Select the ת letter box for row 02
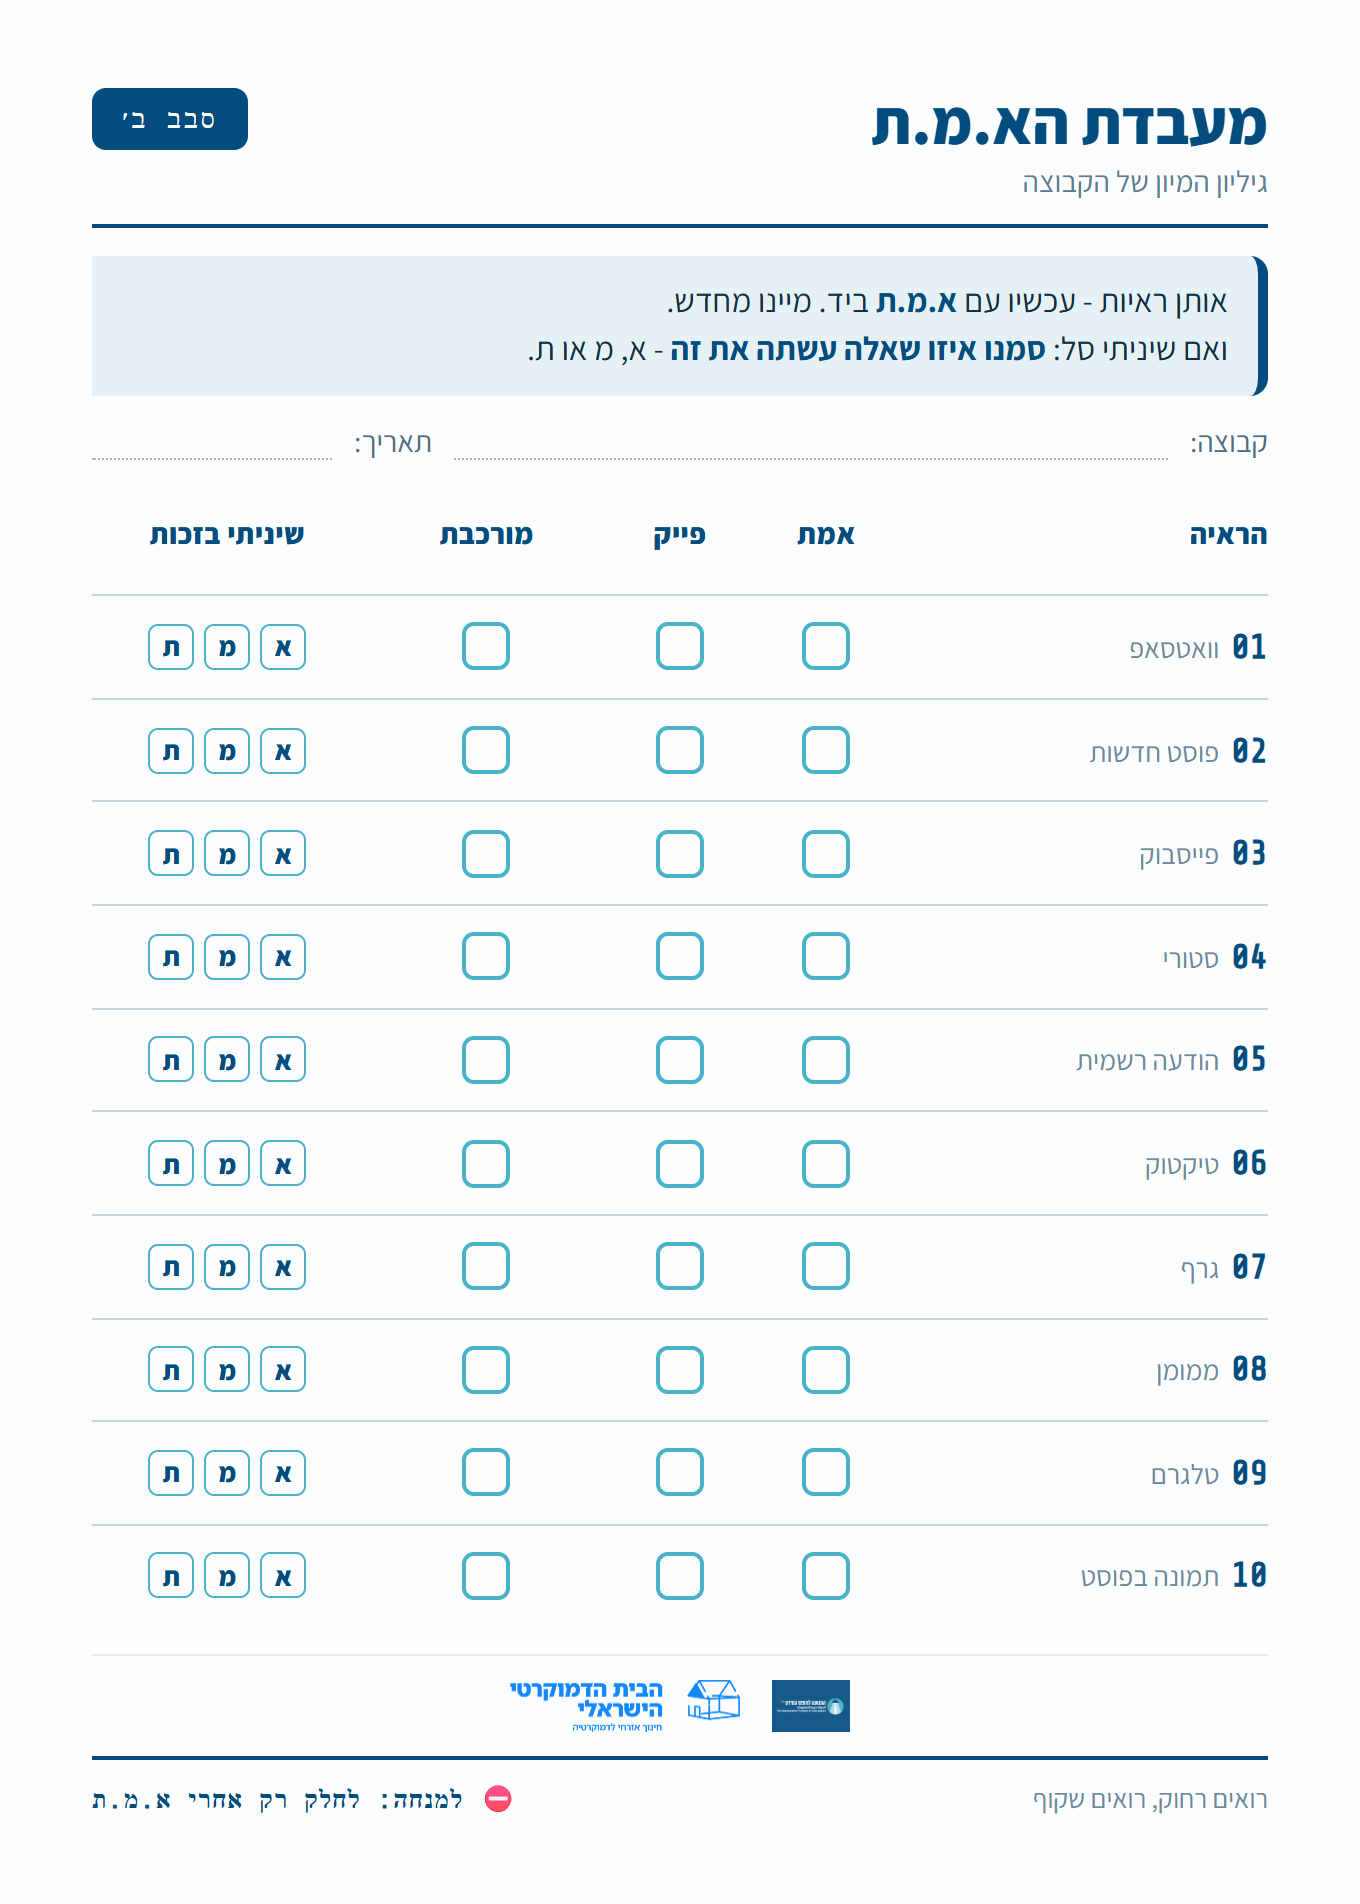The width and height of the screenshot is (1360, 1904). coord(171,751)
